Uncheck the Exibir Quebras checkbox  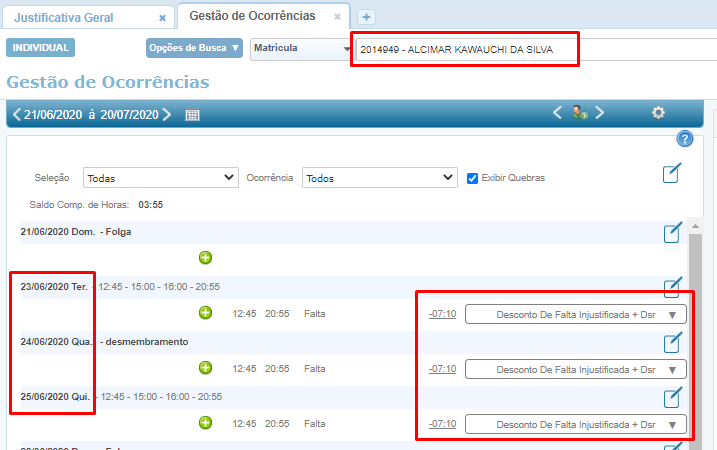click(473, 178)
